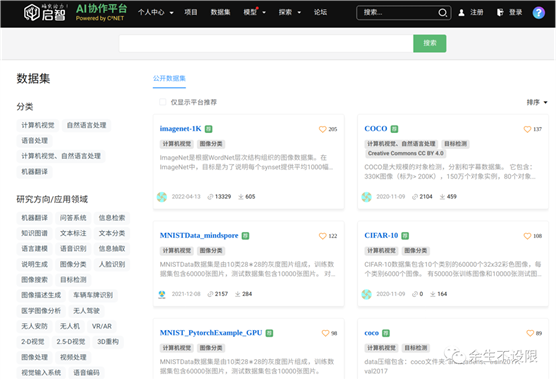Click the large dataset search input field
The width and height of the screenshot is (556, 380).
pos(266,43)
